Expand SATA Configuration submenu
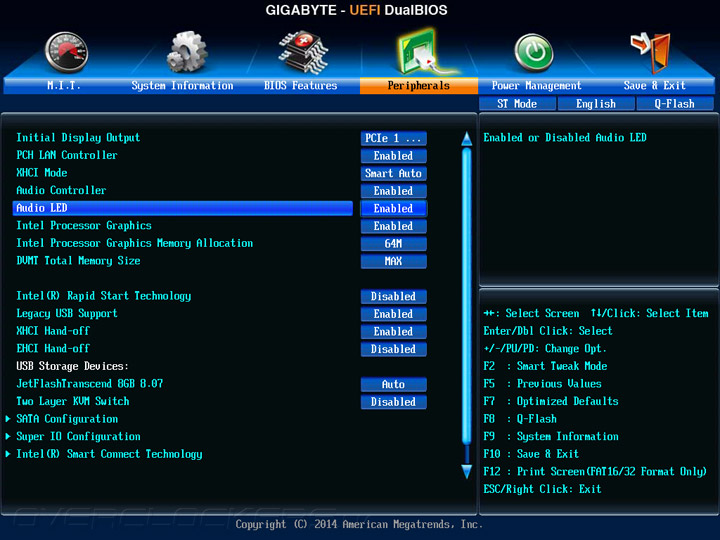Viewport: 720px width, 540px height. (67, 419)
